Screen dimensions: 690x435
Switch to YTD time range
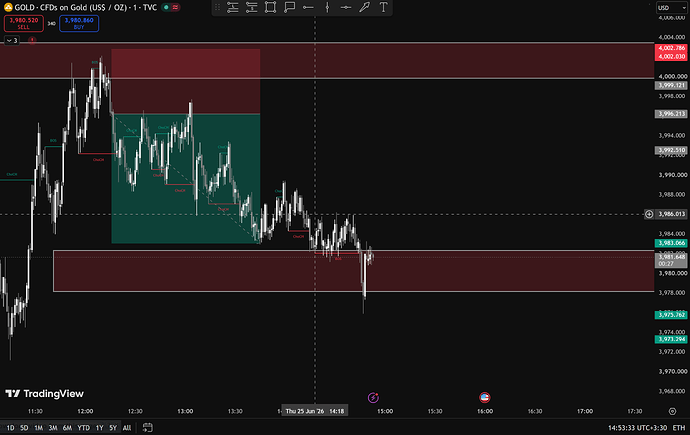84,428
